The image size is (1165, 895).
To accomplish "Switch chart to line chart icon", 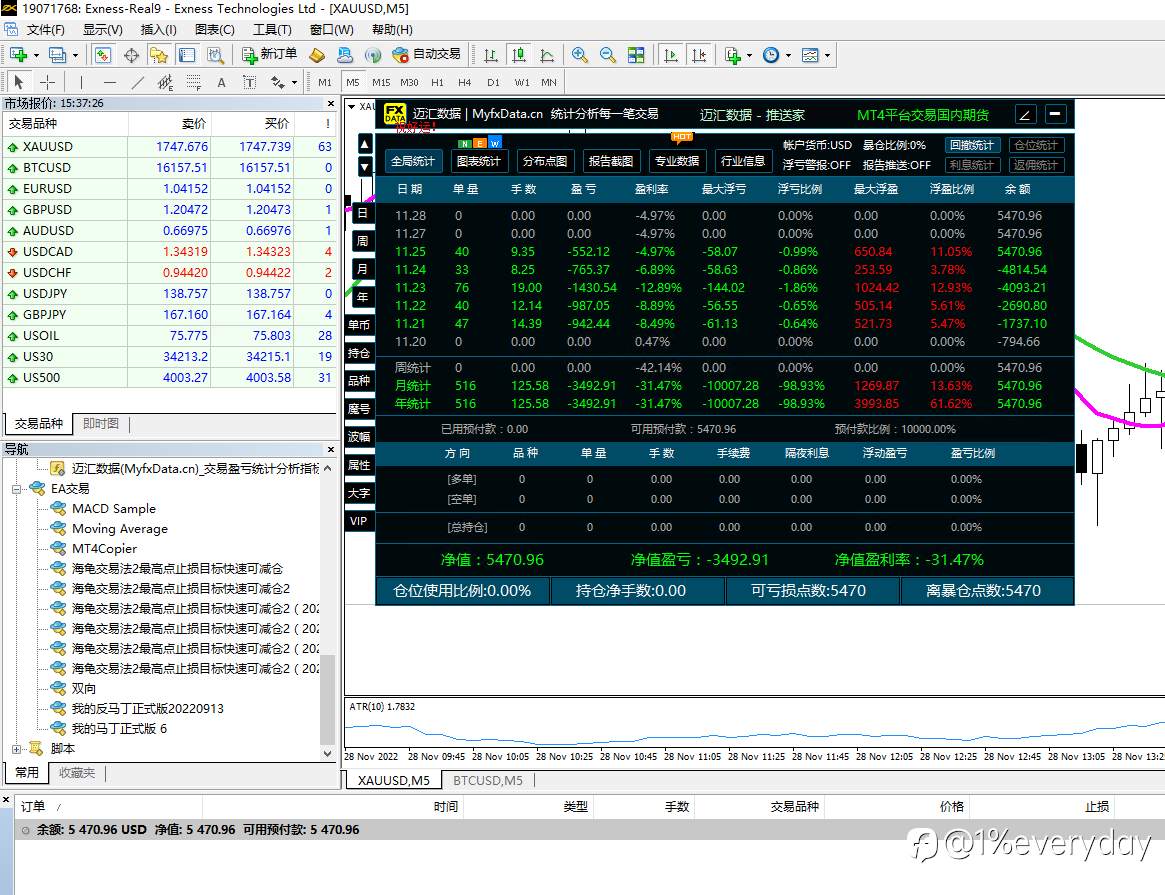I will tap(548, 55).
